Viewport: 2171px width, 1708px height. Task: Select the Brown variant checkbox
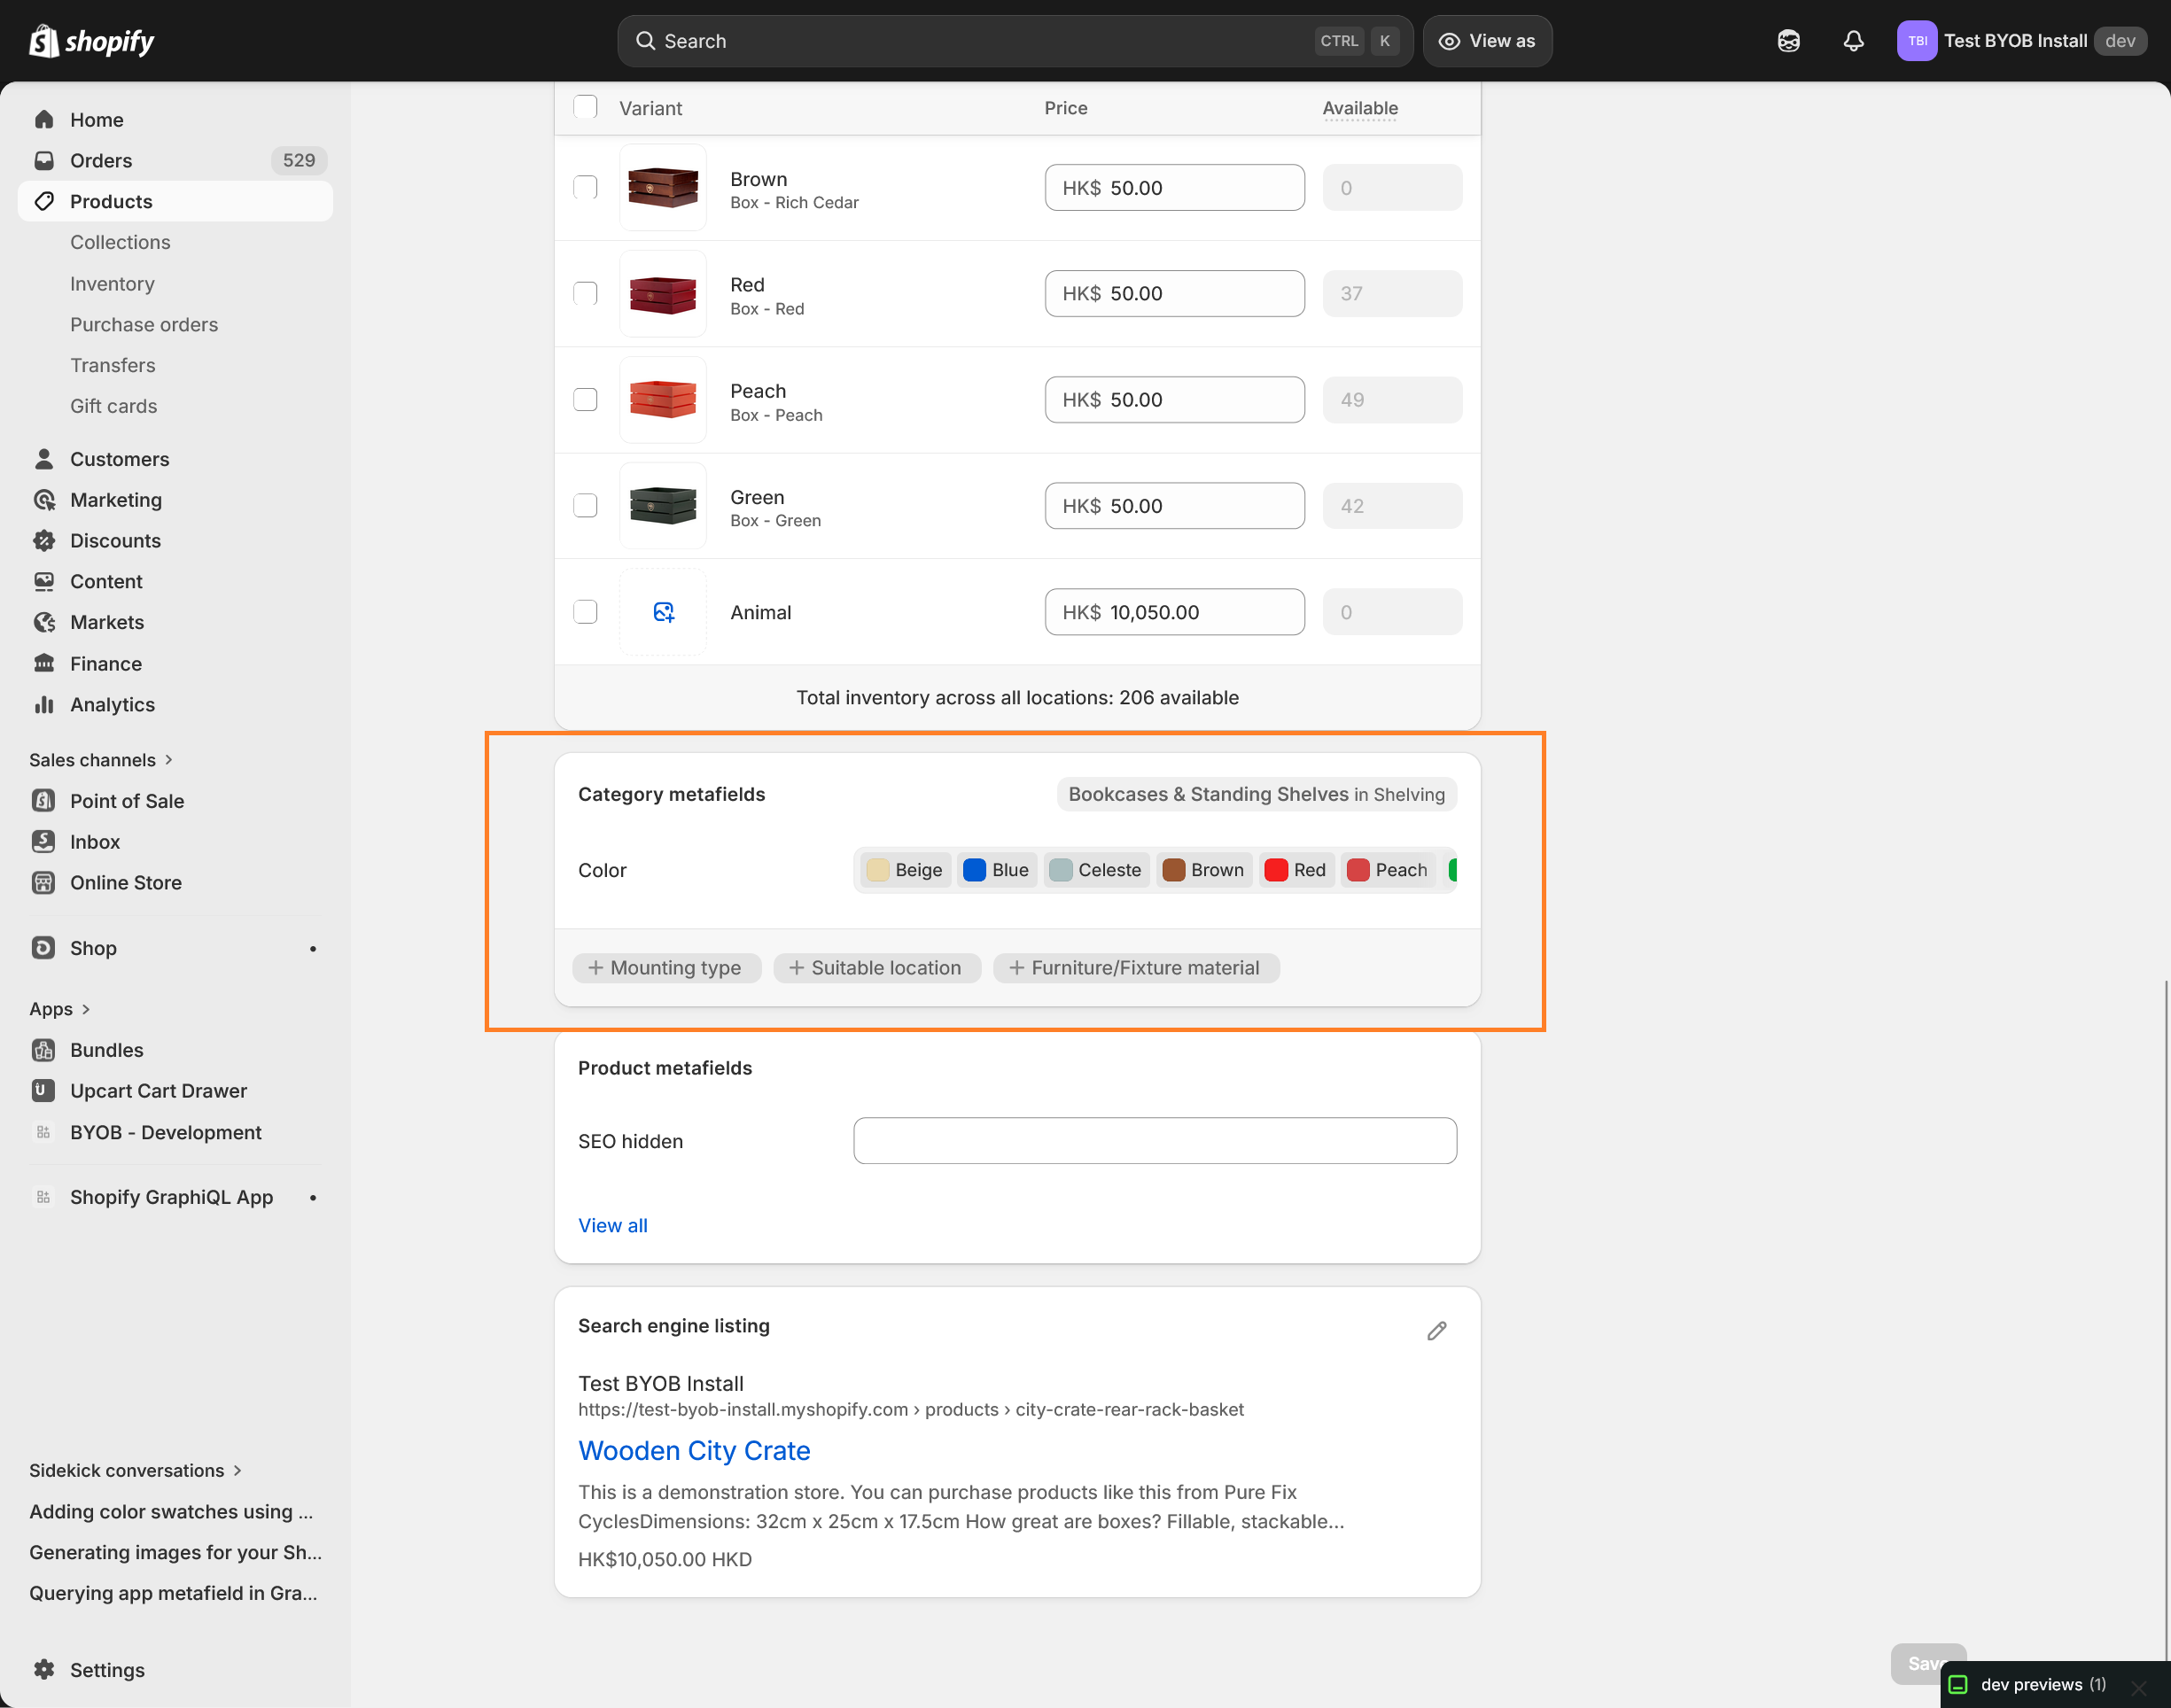coord(585,187)
